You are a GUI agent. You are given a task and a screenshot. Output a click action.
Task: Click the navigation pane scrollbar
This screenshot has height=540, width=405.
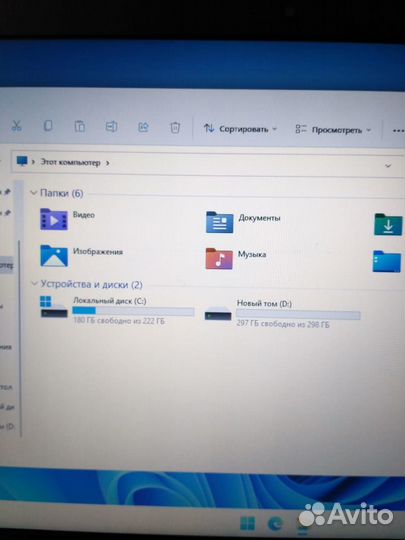[x=20, y=339]
